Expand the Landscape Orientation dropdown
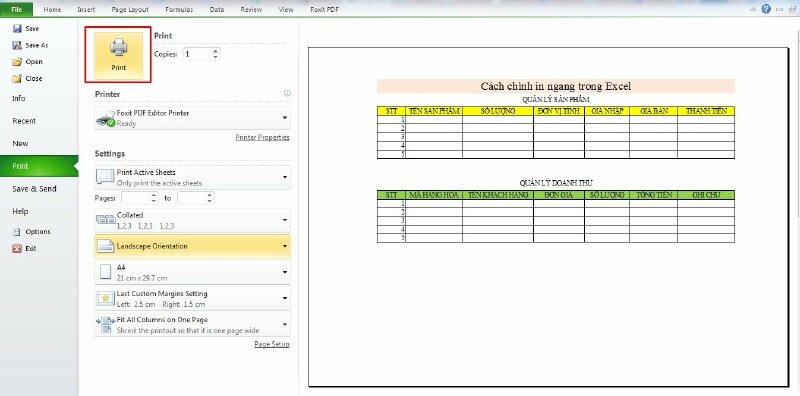The width and height of the screenshot is (800, 396). [x=285, y=246]
